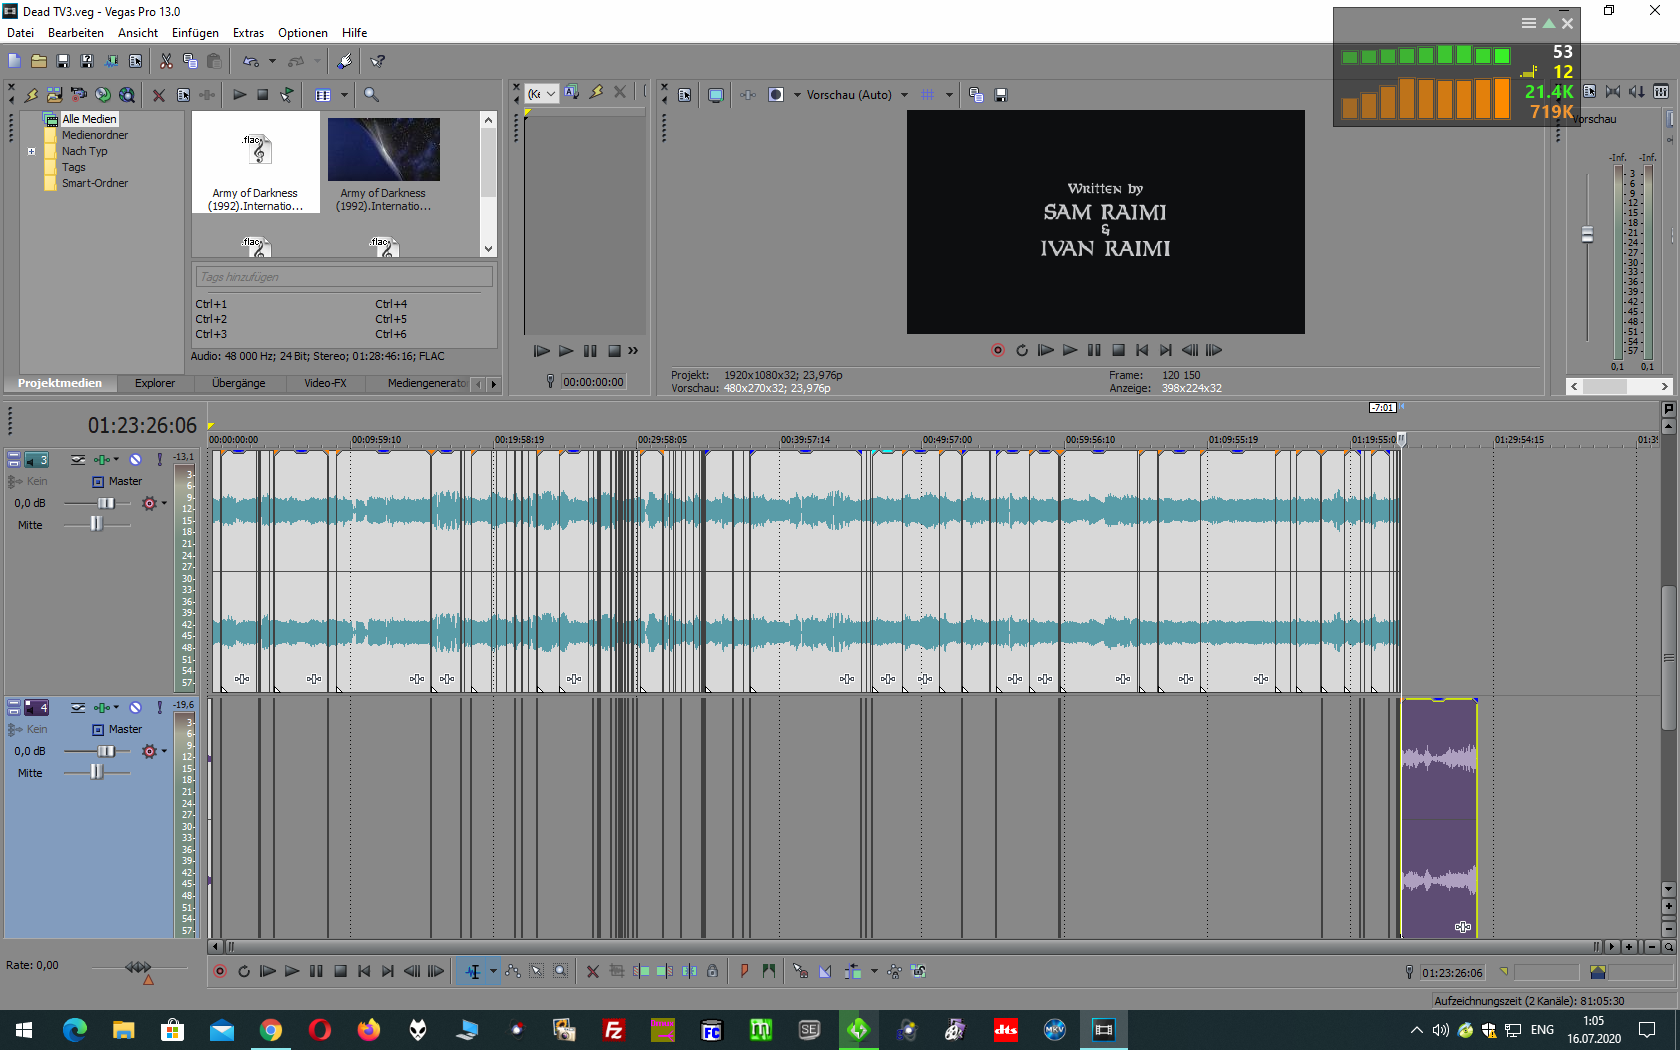
Task: Insert a marker with orange flag icon
Action: tap(744, 971)
